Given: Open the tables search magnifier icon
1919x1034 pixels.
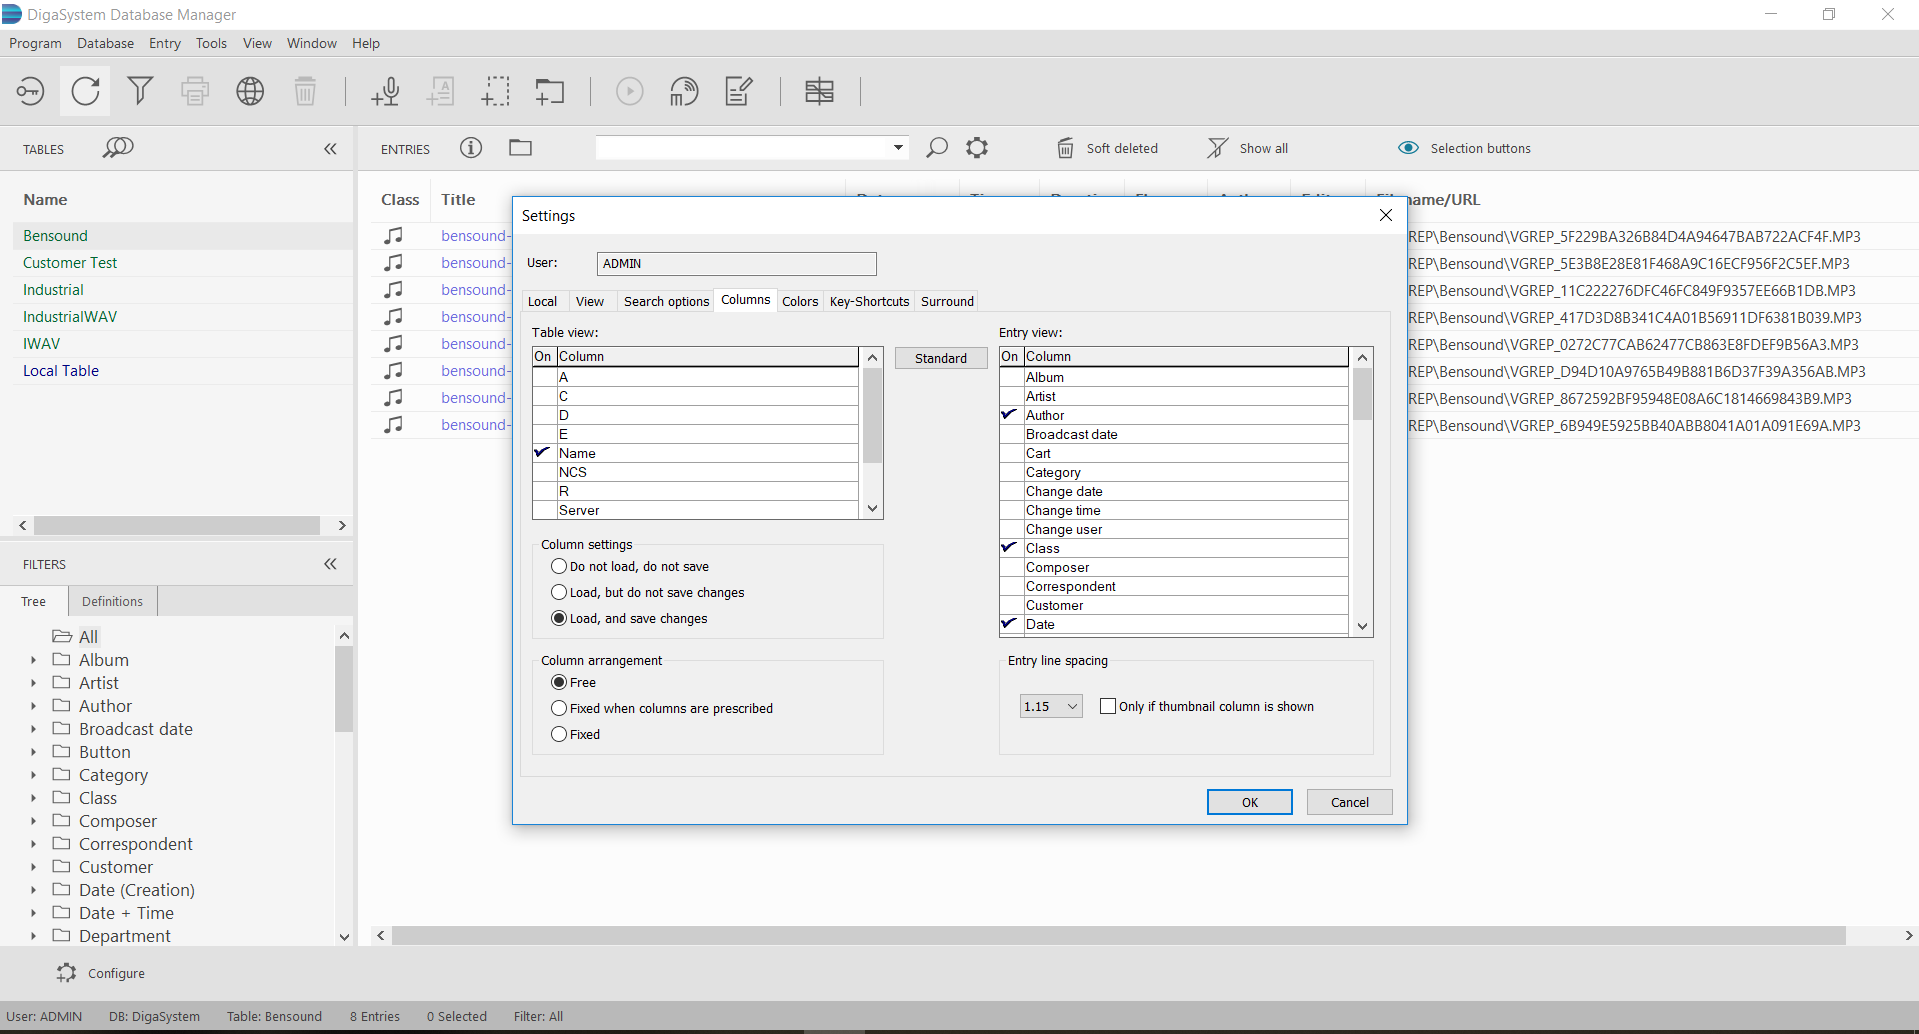Looking at the screenshot, I should pyautogui.click(x=118, y=148).
